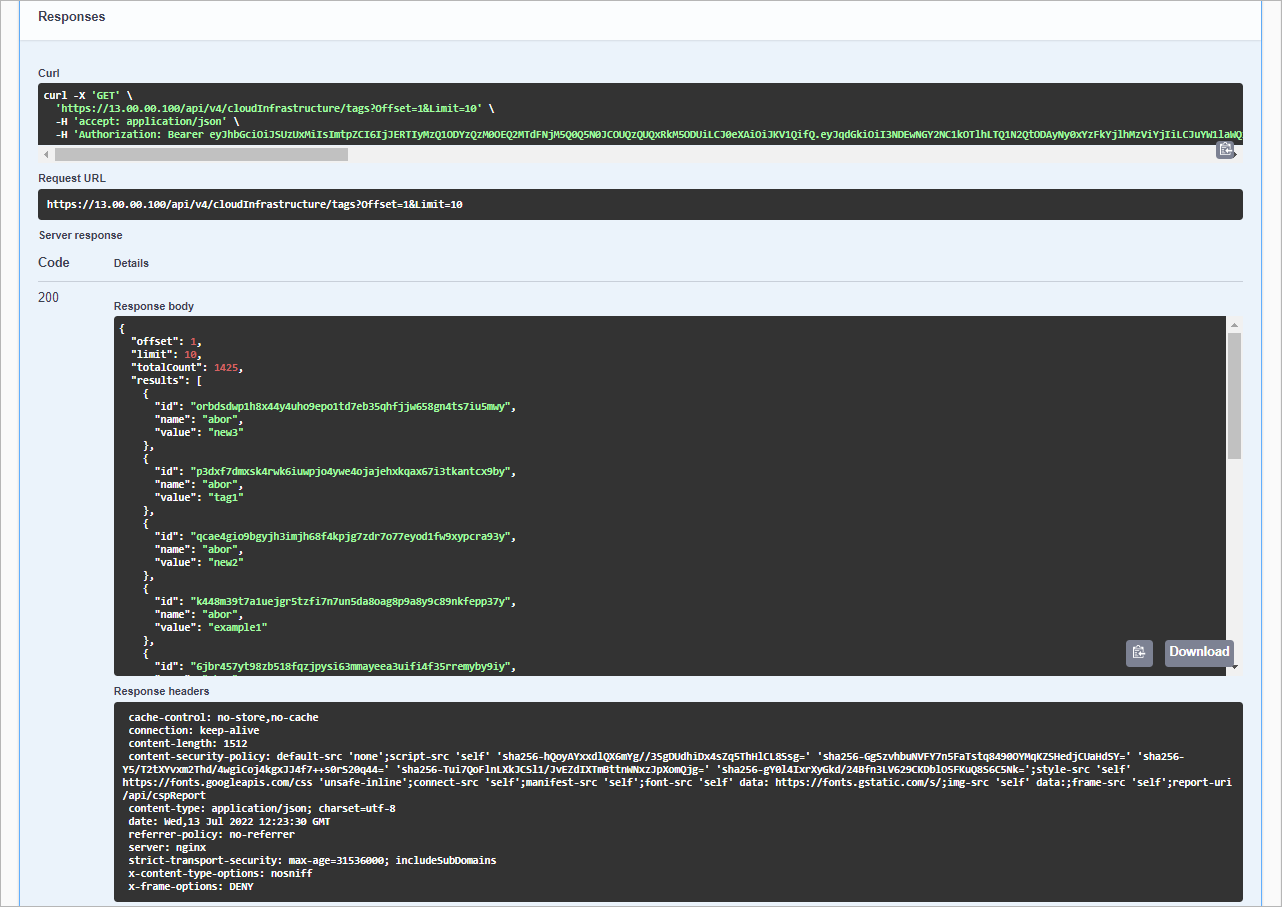The height and width of the screenshot is (907, 1282).
Task: Click the Responses section heading
Action: click(x=71, y=17)
